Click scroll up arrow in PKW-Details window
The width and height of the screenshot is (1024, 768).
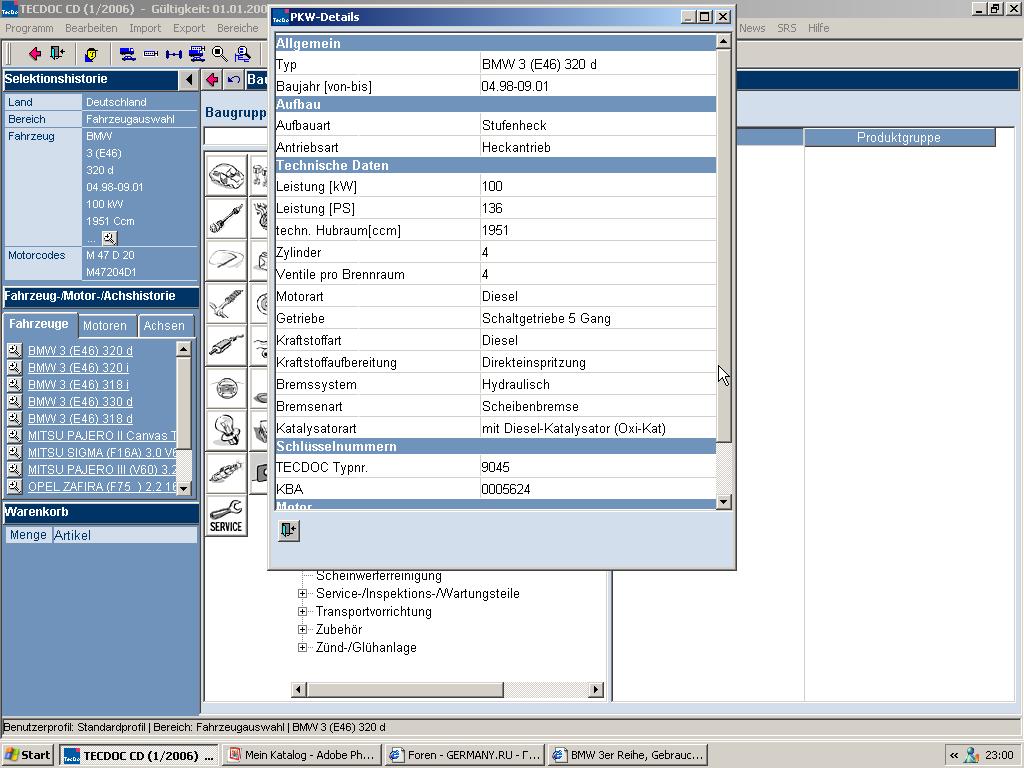pyautogui.click(x=723, y=42)
